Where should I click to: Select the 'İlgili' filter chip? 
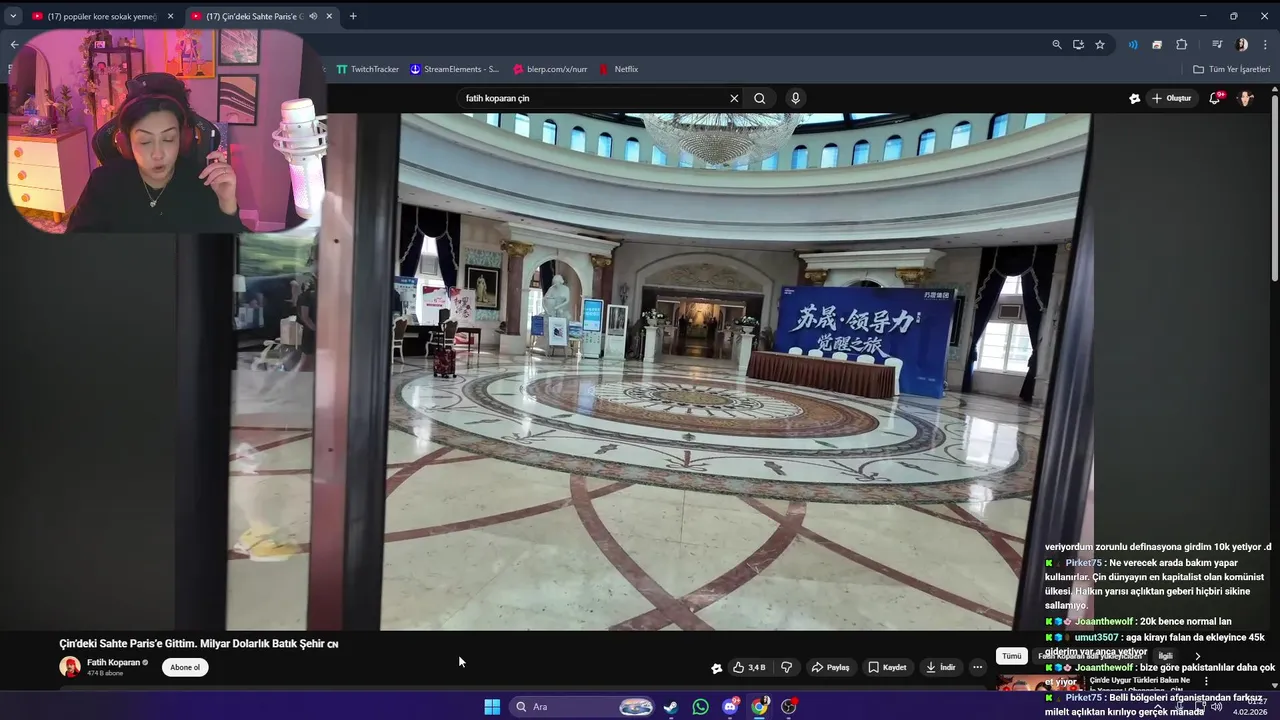tap(1165, 656)
